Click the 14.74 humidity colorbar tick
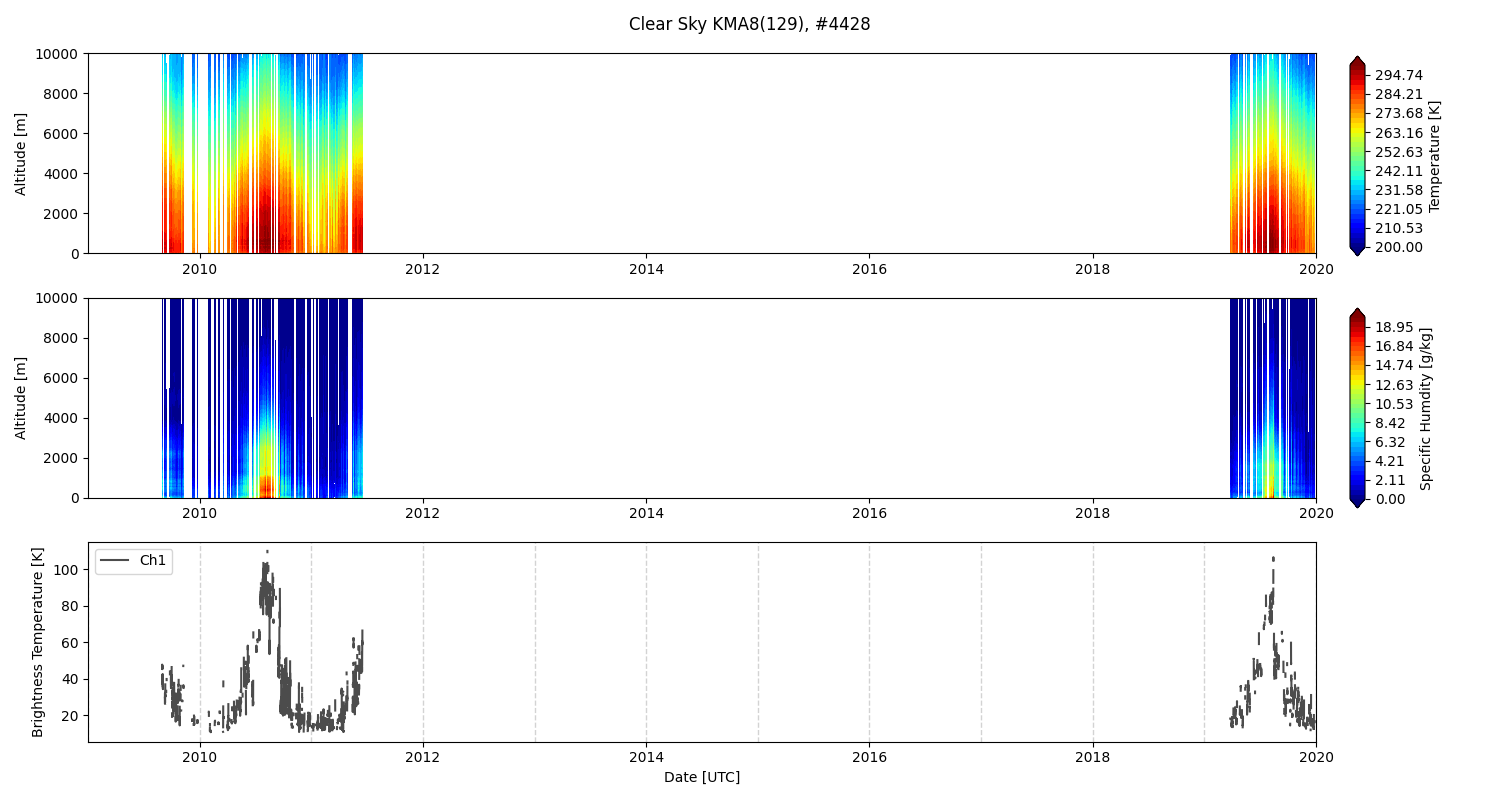 pyautogui.click(x=1394, y=365)
